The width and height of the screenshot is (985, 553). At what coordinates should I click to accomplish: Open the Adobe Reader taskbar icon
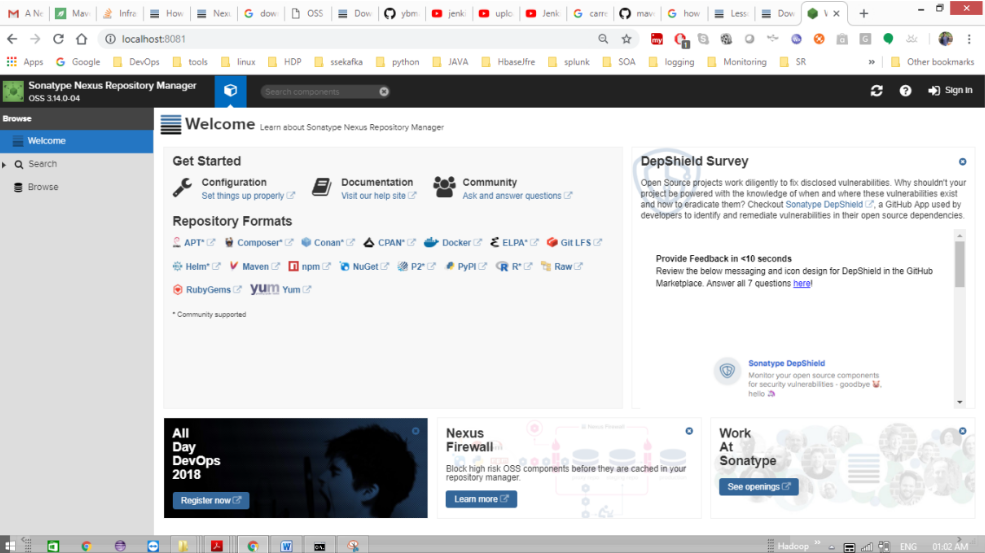coord(217,545)
